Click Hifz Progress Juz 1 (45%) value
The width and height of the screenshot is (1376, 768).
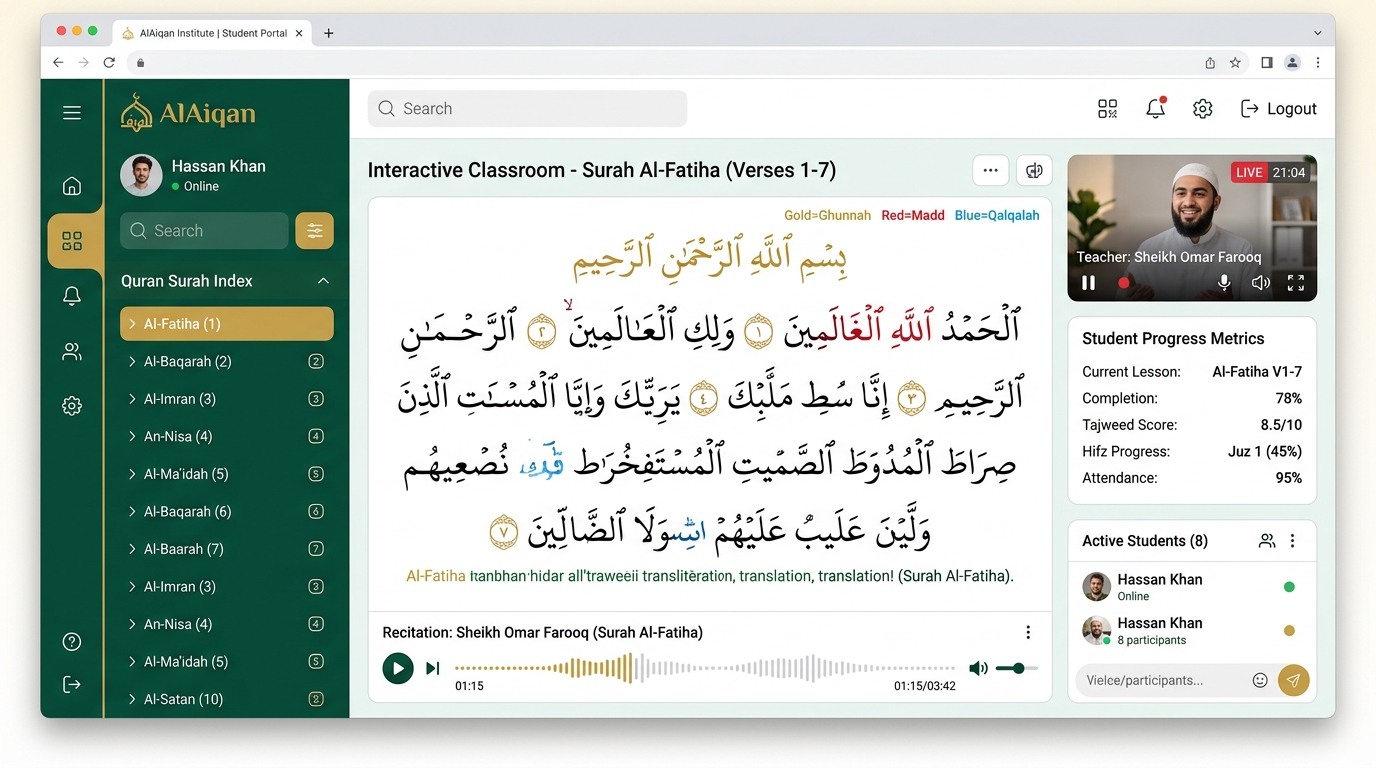(x=1265, y=451)
